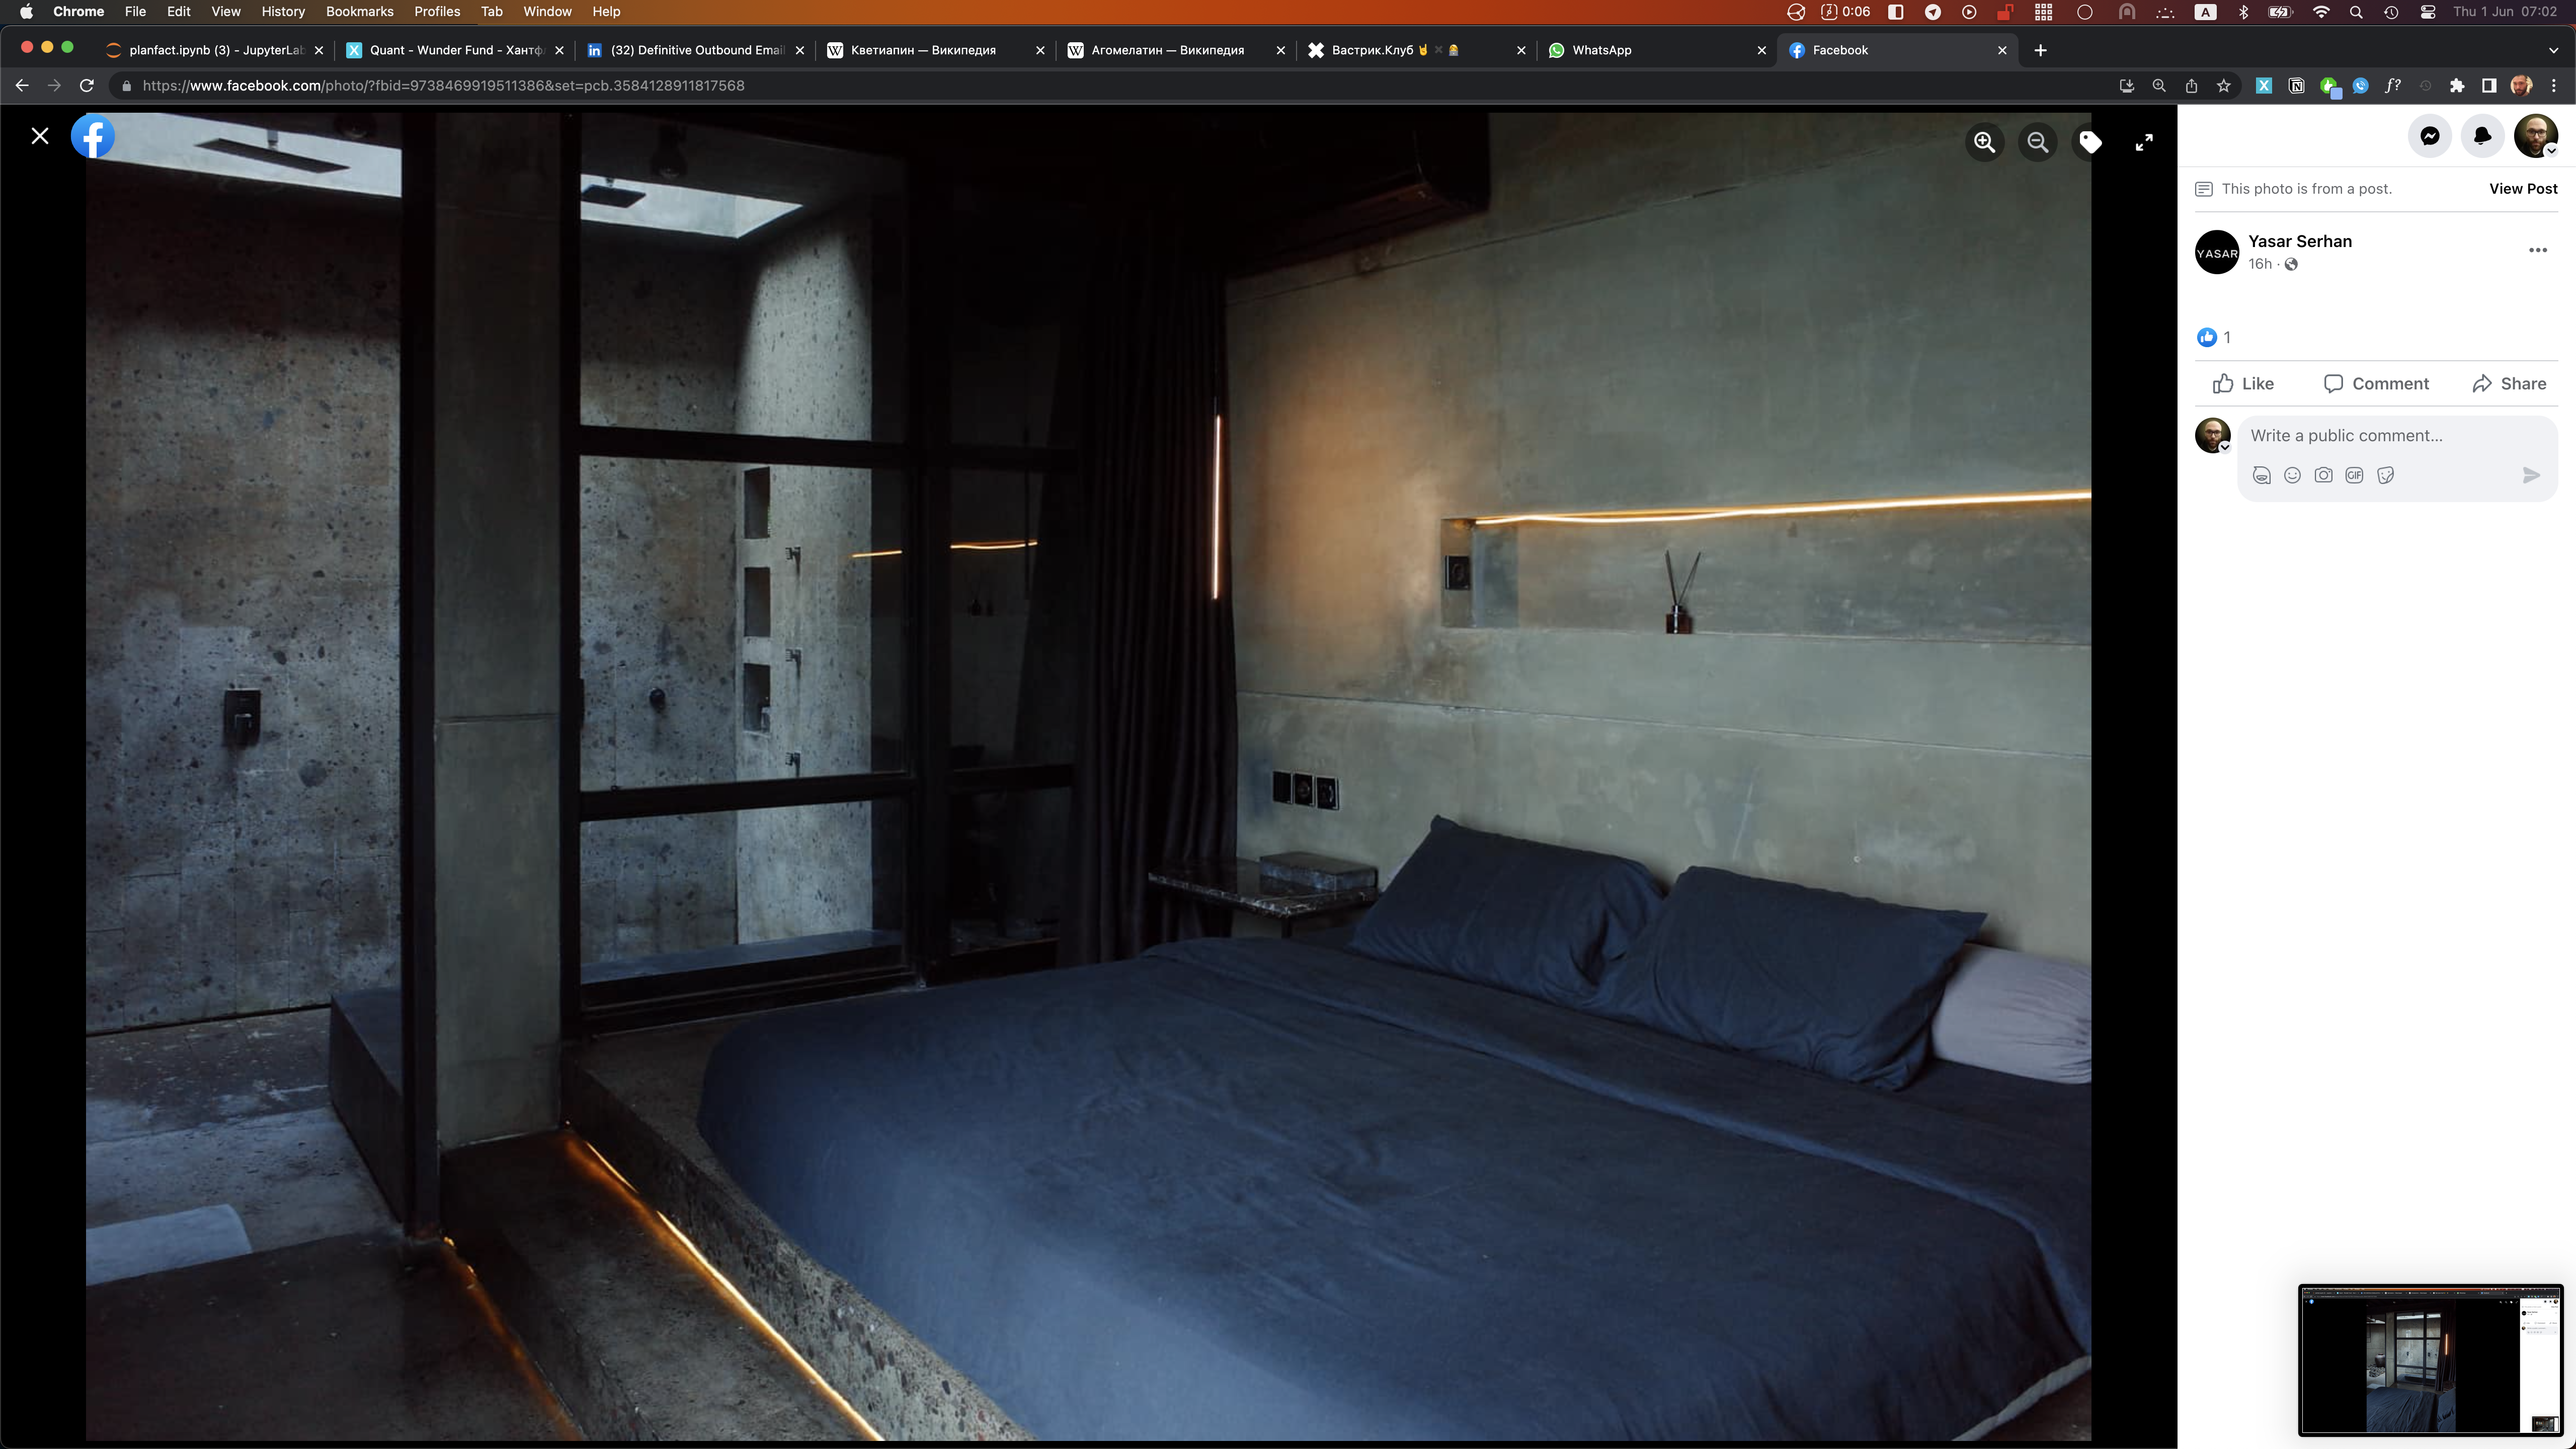Zoom out of the photo
Image resolution: width=2576 pixels, height=1449 pixels.
tap(2037, 142)
